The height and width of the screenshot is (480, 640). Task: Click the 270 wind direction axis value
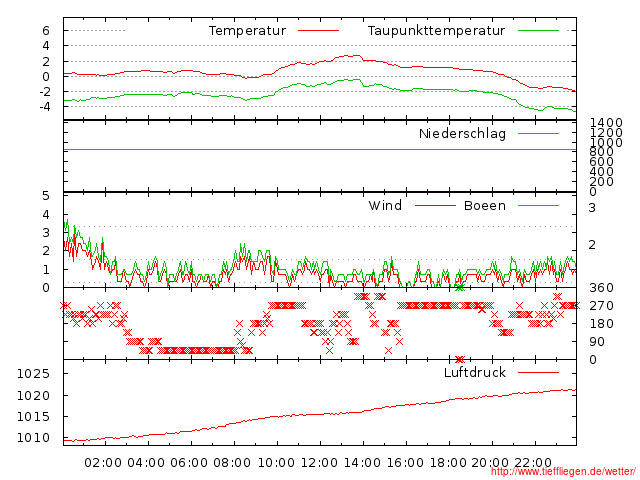601,306
